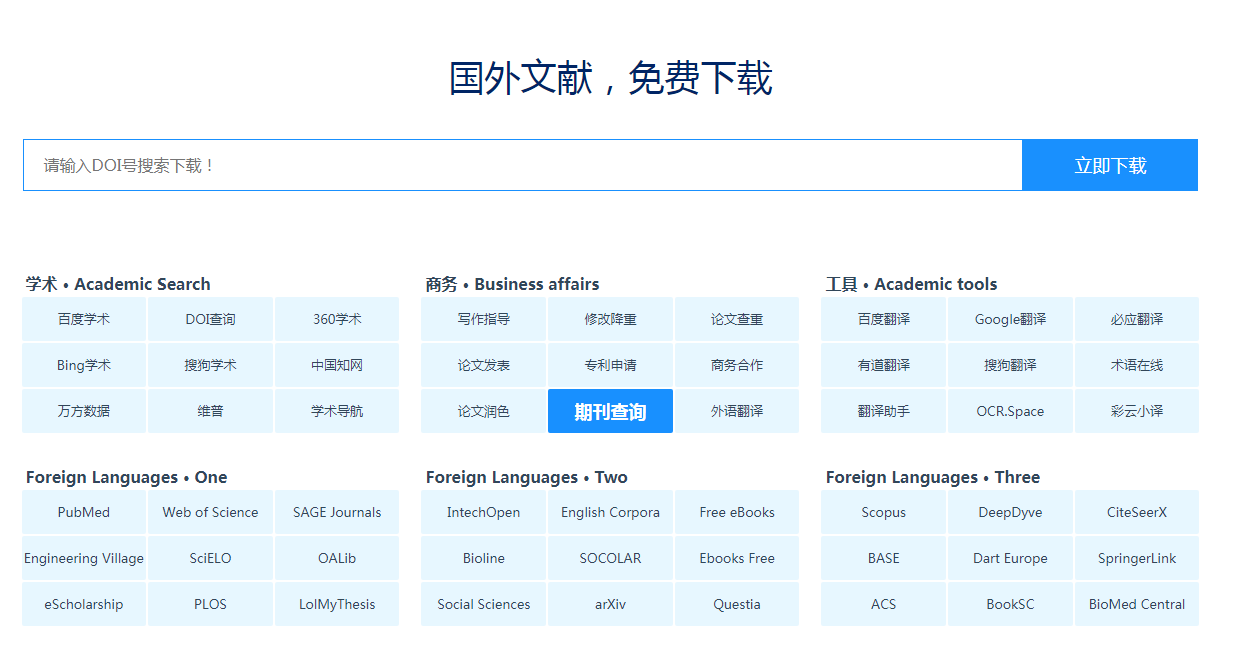Click the 立即下载 download button
Image resolution: width=1234 pixels, height=654 pixels.
coord(1110,165)
